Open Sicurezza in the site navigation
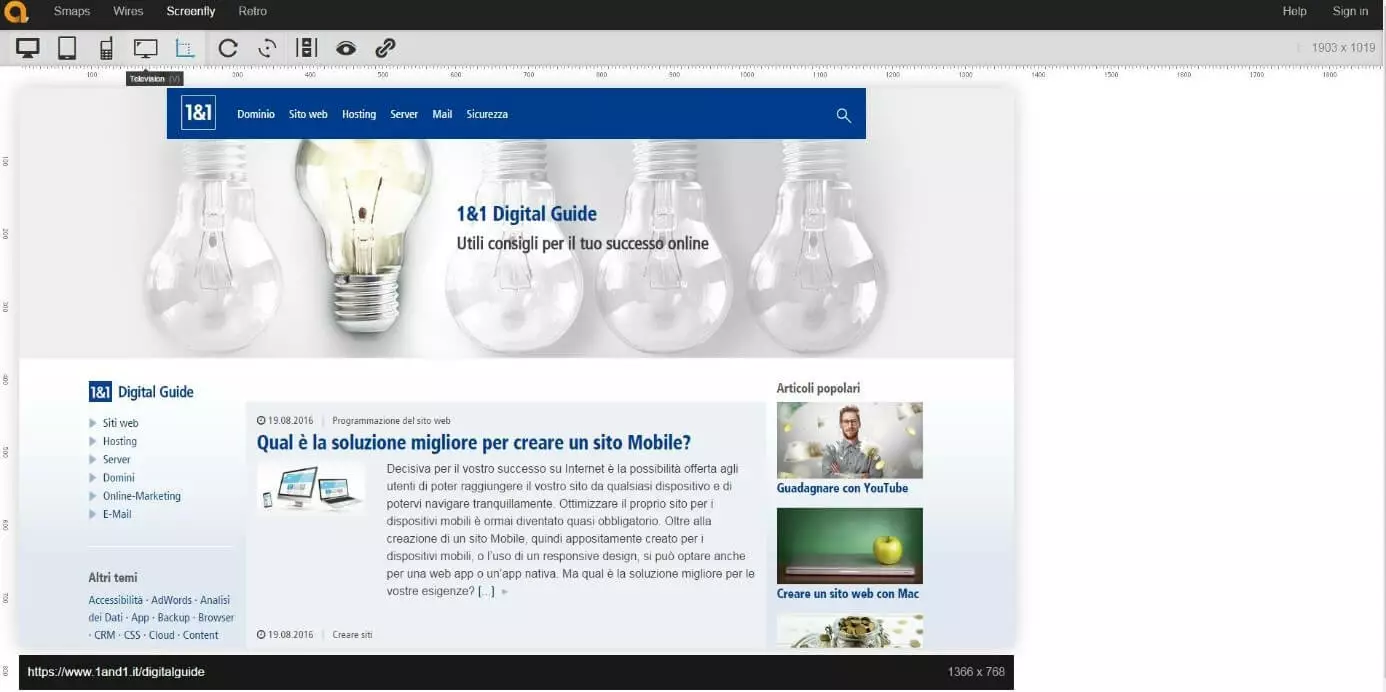1386x692 pixels. 487,114
